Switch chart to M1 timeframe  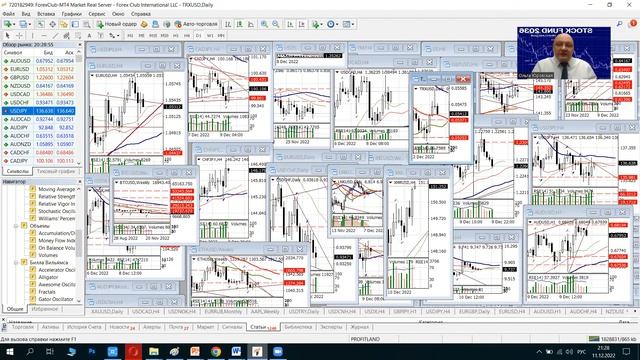pyautogui.click(x=130, y=36)
